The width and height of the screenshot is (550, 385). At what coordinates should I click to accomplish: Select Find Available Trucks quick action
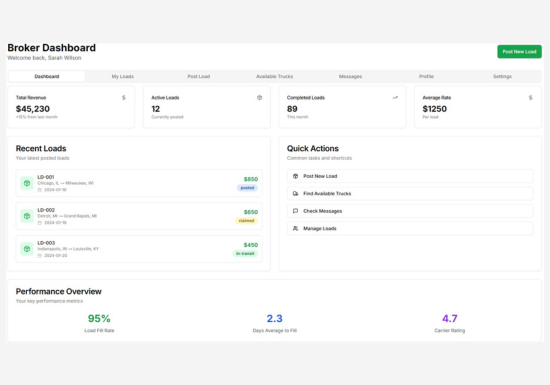(410, 194)
